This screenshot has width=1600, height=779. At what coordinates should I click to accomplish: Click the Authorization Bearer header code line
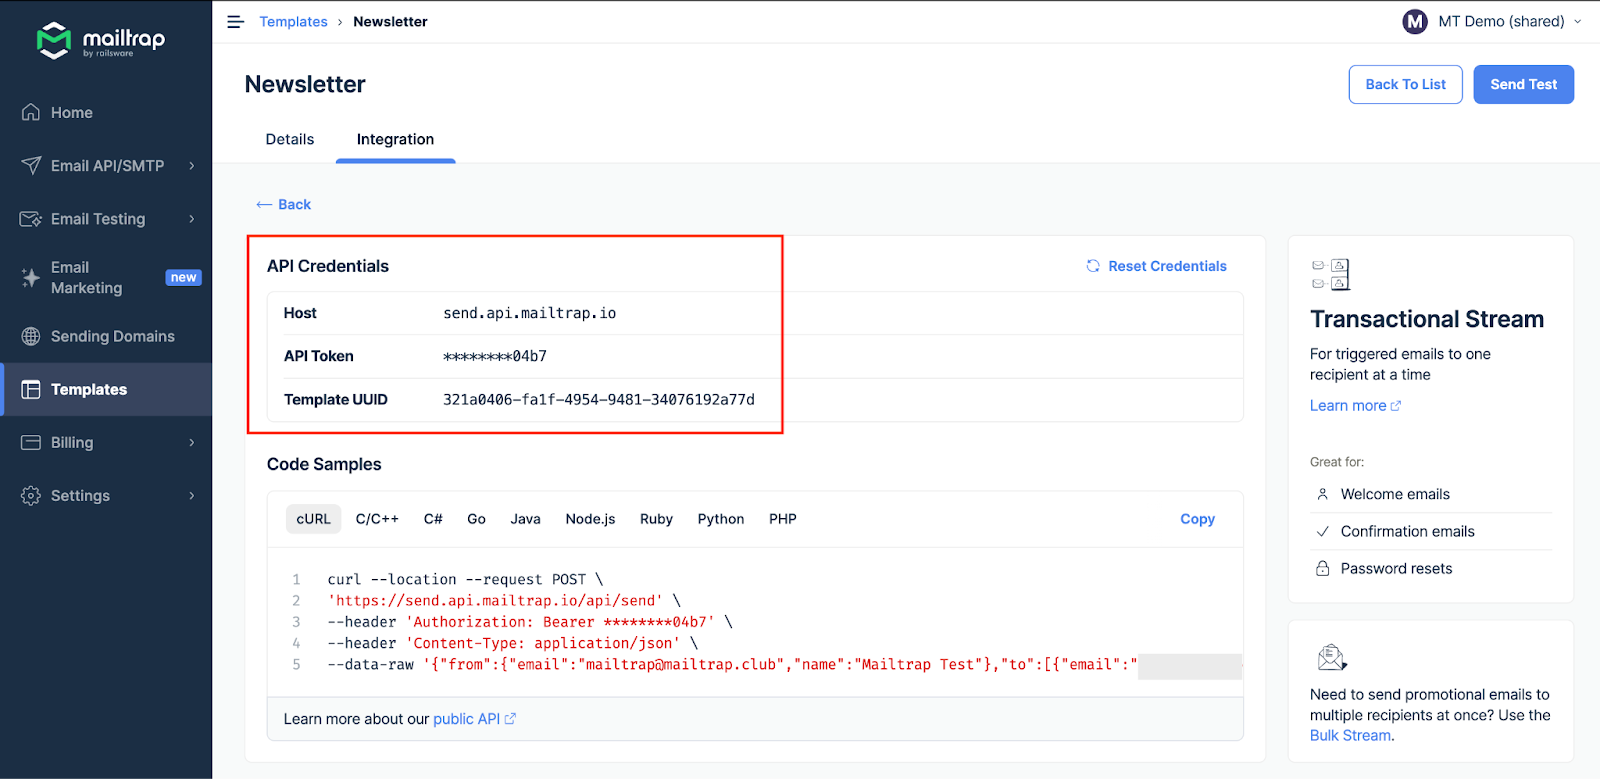pos(530,622)
